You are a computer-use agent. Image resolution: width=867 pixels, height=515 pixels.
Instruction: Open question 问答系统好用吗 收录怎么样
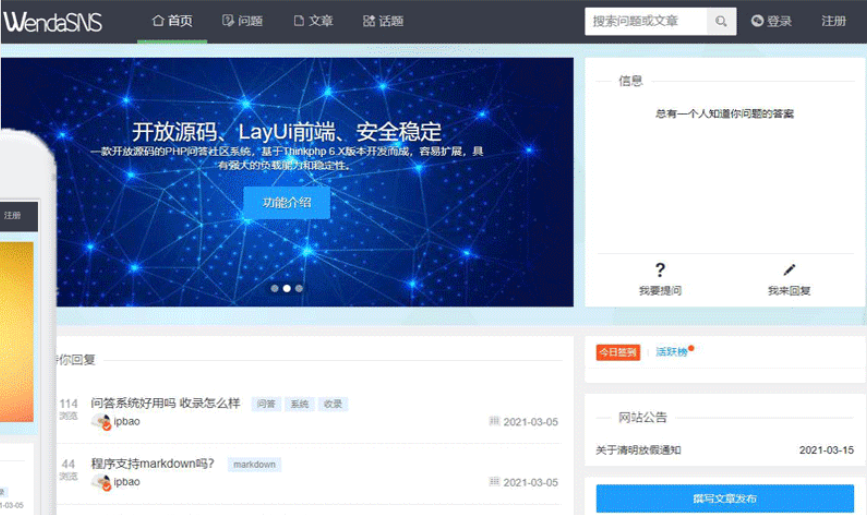[x=165, y=403]
